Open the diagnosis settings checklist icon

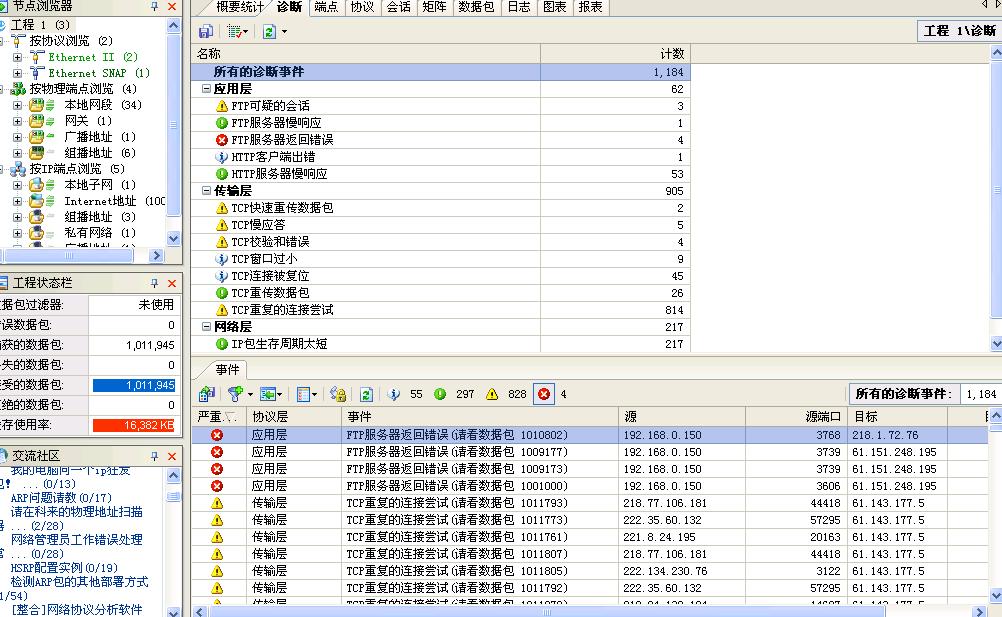pos(235,31)
